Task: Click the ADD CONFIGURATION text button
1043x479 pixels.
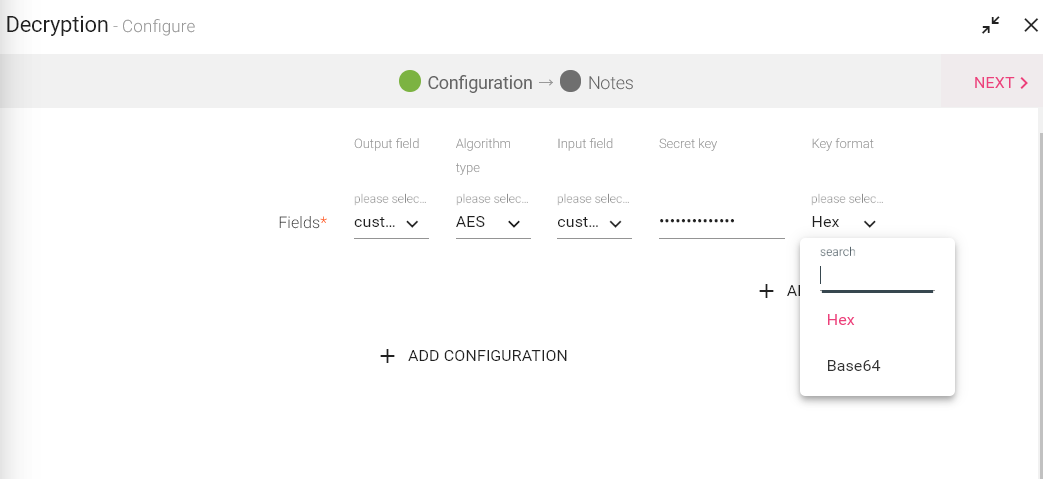Action: [x=487, y=356]
